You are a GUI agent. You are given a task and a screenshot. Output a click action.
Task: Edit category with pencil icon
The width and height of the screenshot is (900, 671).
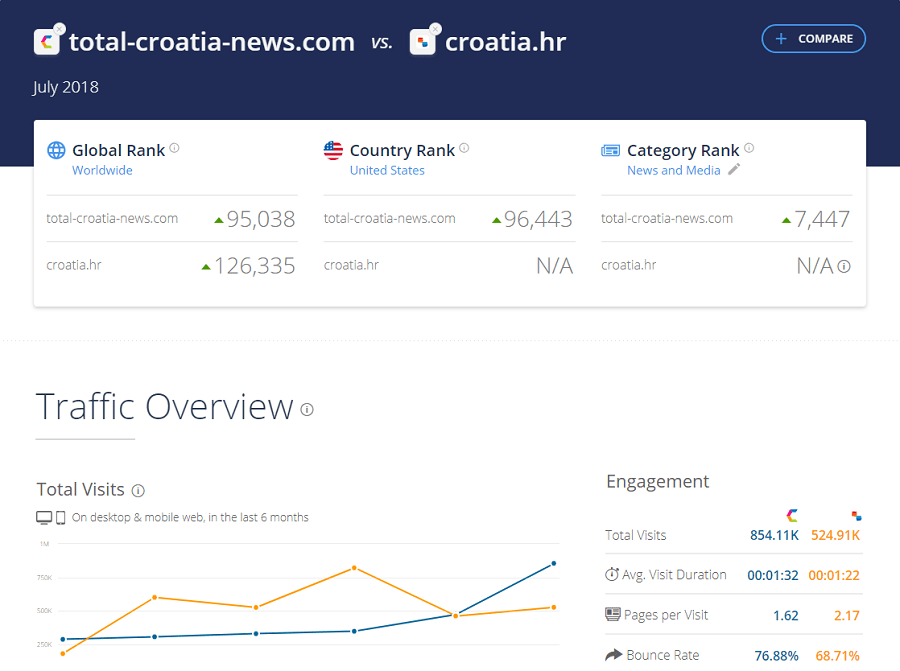pyautogui.click(x=734, y=169)
